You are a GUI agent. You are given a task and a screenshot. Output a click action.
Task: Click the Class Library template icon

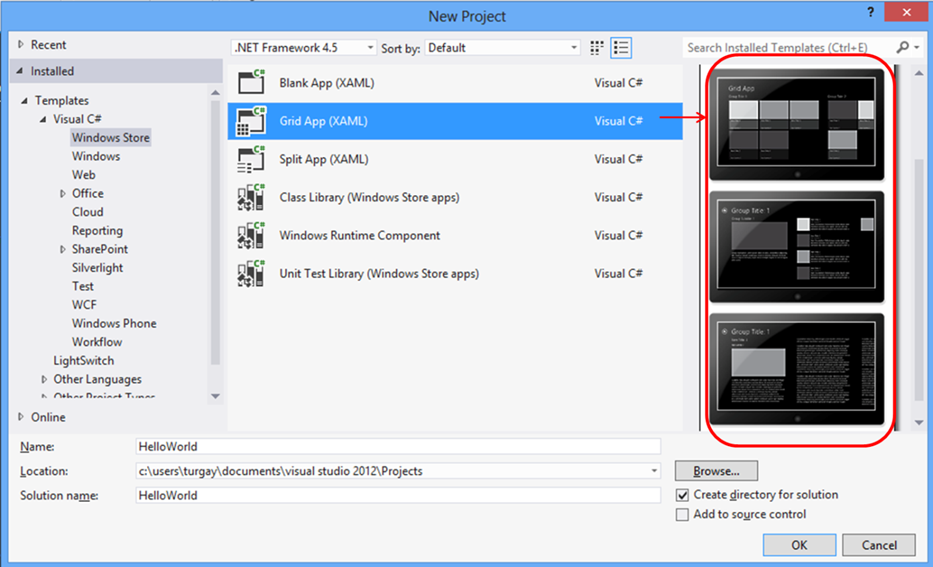click(x=250, y=198)
